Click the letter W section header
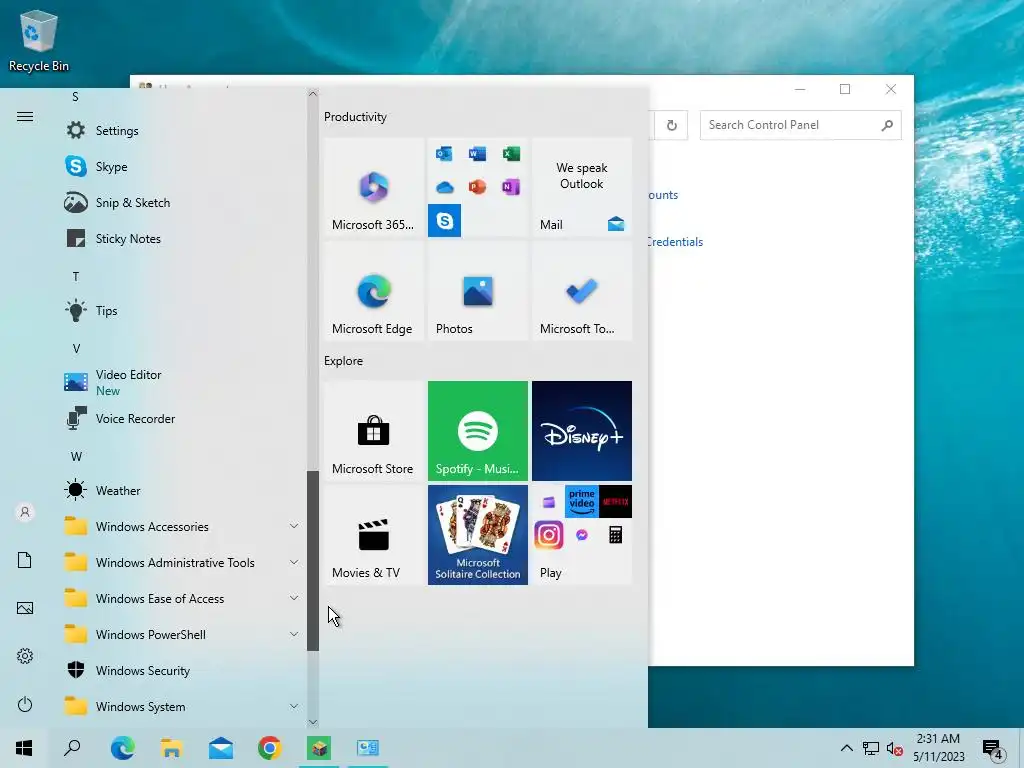 point(76,456)
